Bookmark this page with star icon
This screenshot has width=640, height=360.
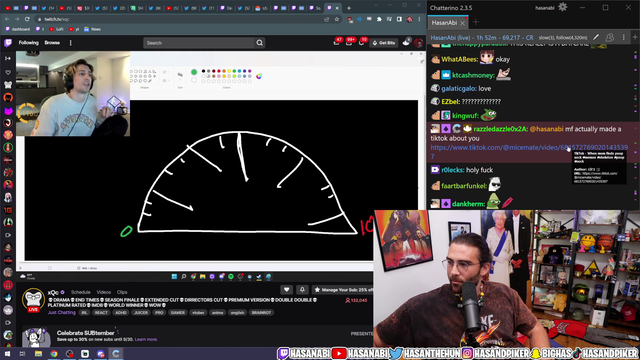click(x=337, y=19)
